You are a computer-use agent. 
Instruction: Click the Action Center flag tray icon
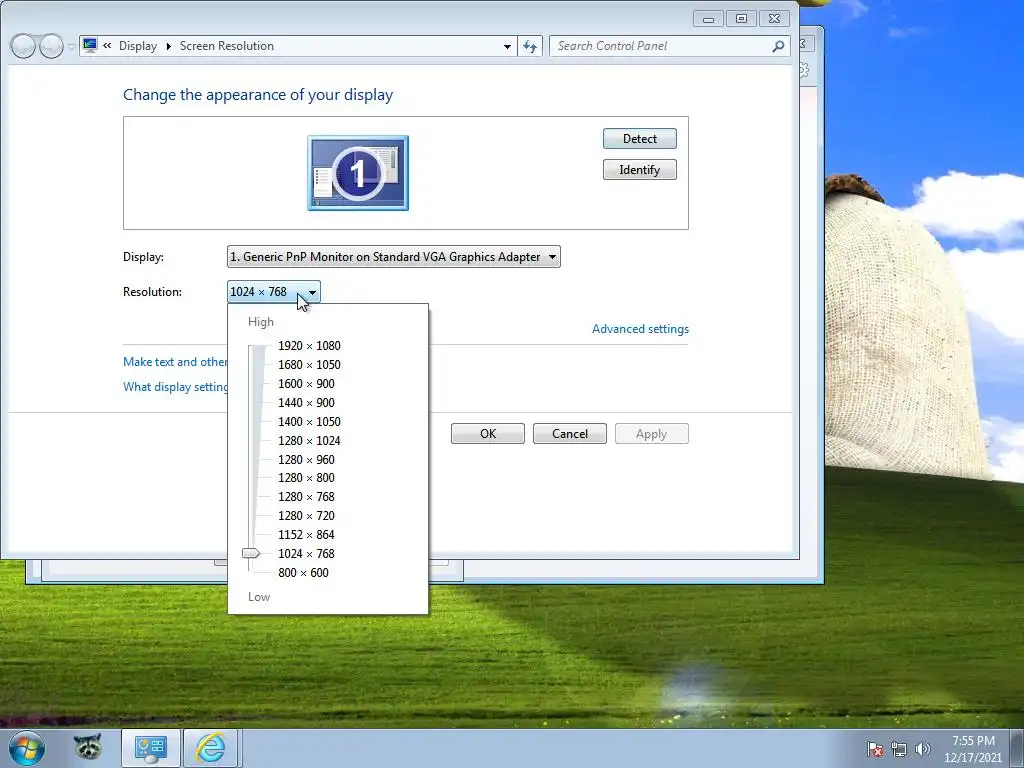875,750
